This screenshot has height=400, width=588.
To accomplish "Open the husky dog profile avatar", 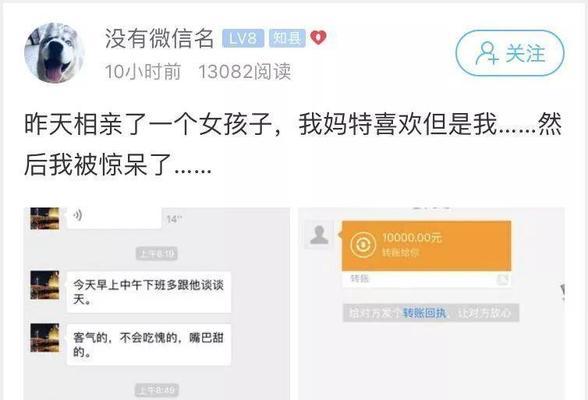I will click(54, 52).
